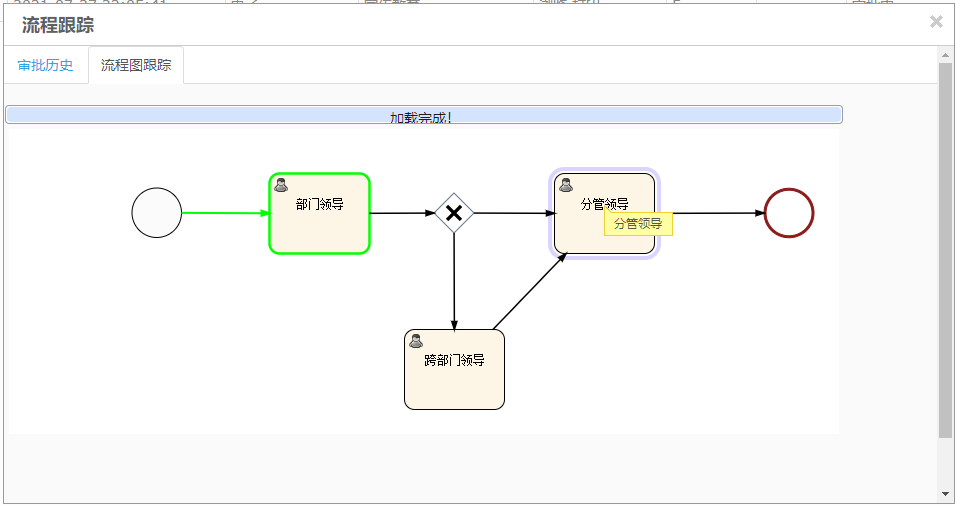This screenshot has width=955, height=505.
Task: Click the vertical scrollbar thumb
Action: pos(945,250)
